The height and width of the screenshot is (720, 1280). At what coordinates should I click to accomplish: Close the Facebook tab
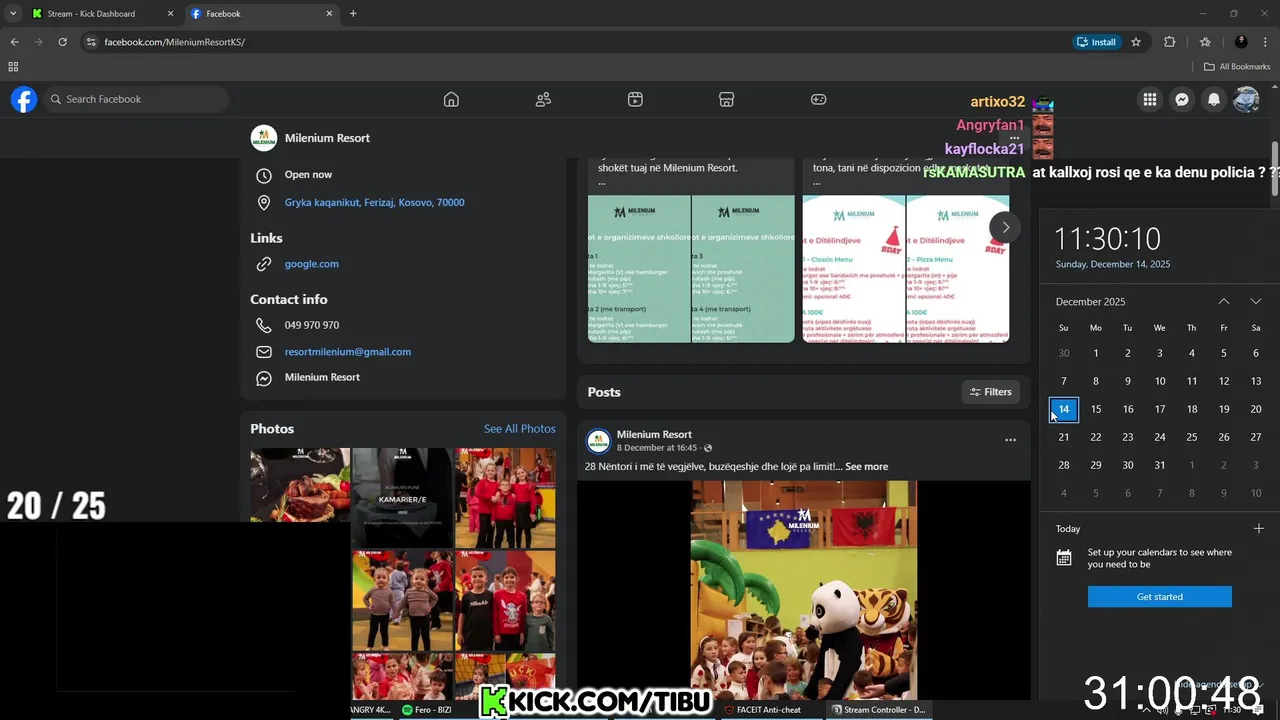329,14
